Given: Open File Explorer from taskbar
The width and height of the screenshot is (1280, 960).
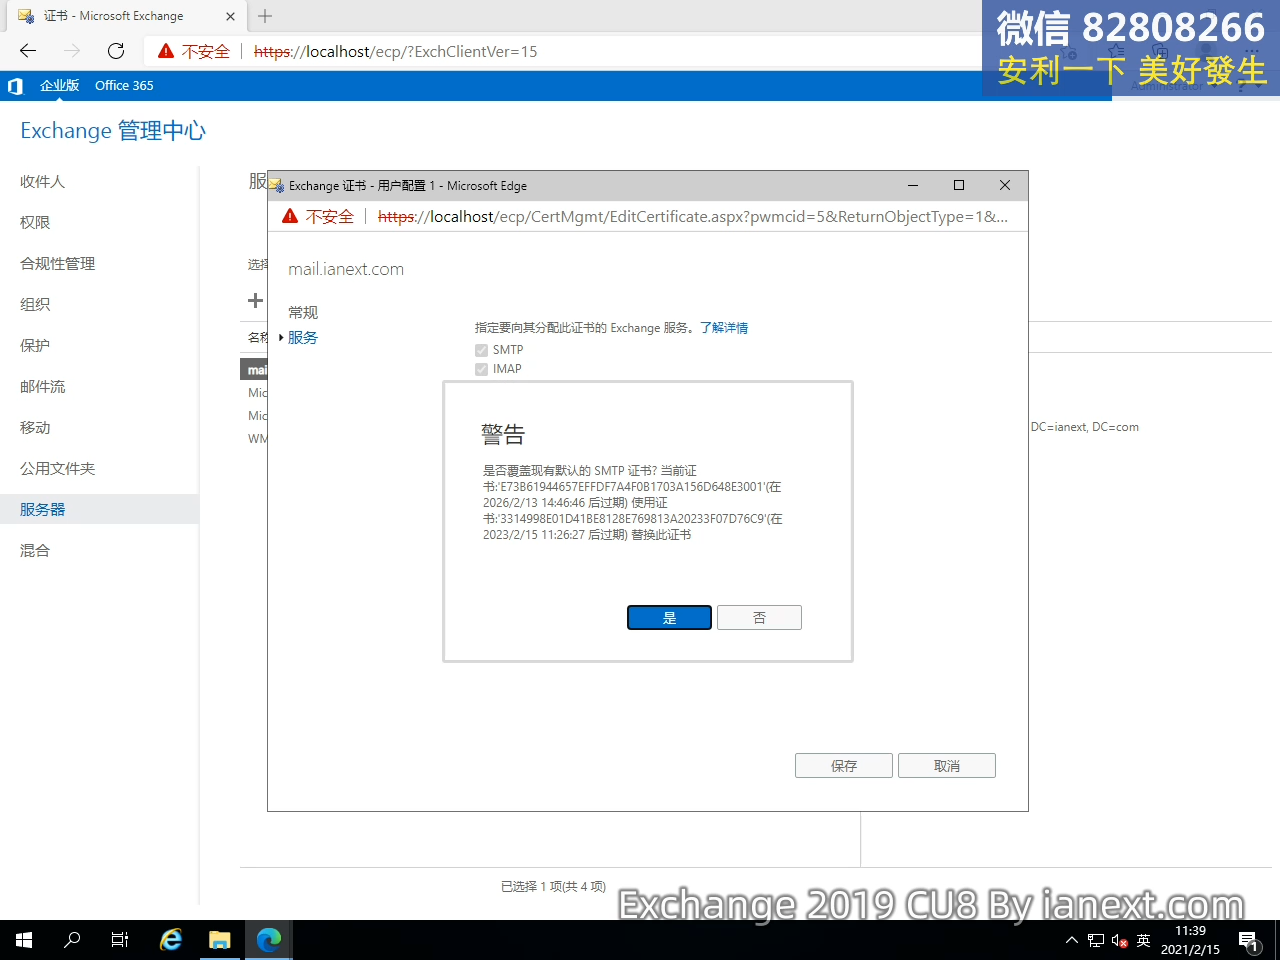Looking at the screenshot, I should 219,940.
